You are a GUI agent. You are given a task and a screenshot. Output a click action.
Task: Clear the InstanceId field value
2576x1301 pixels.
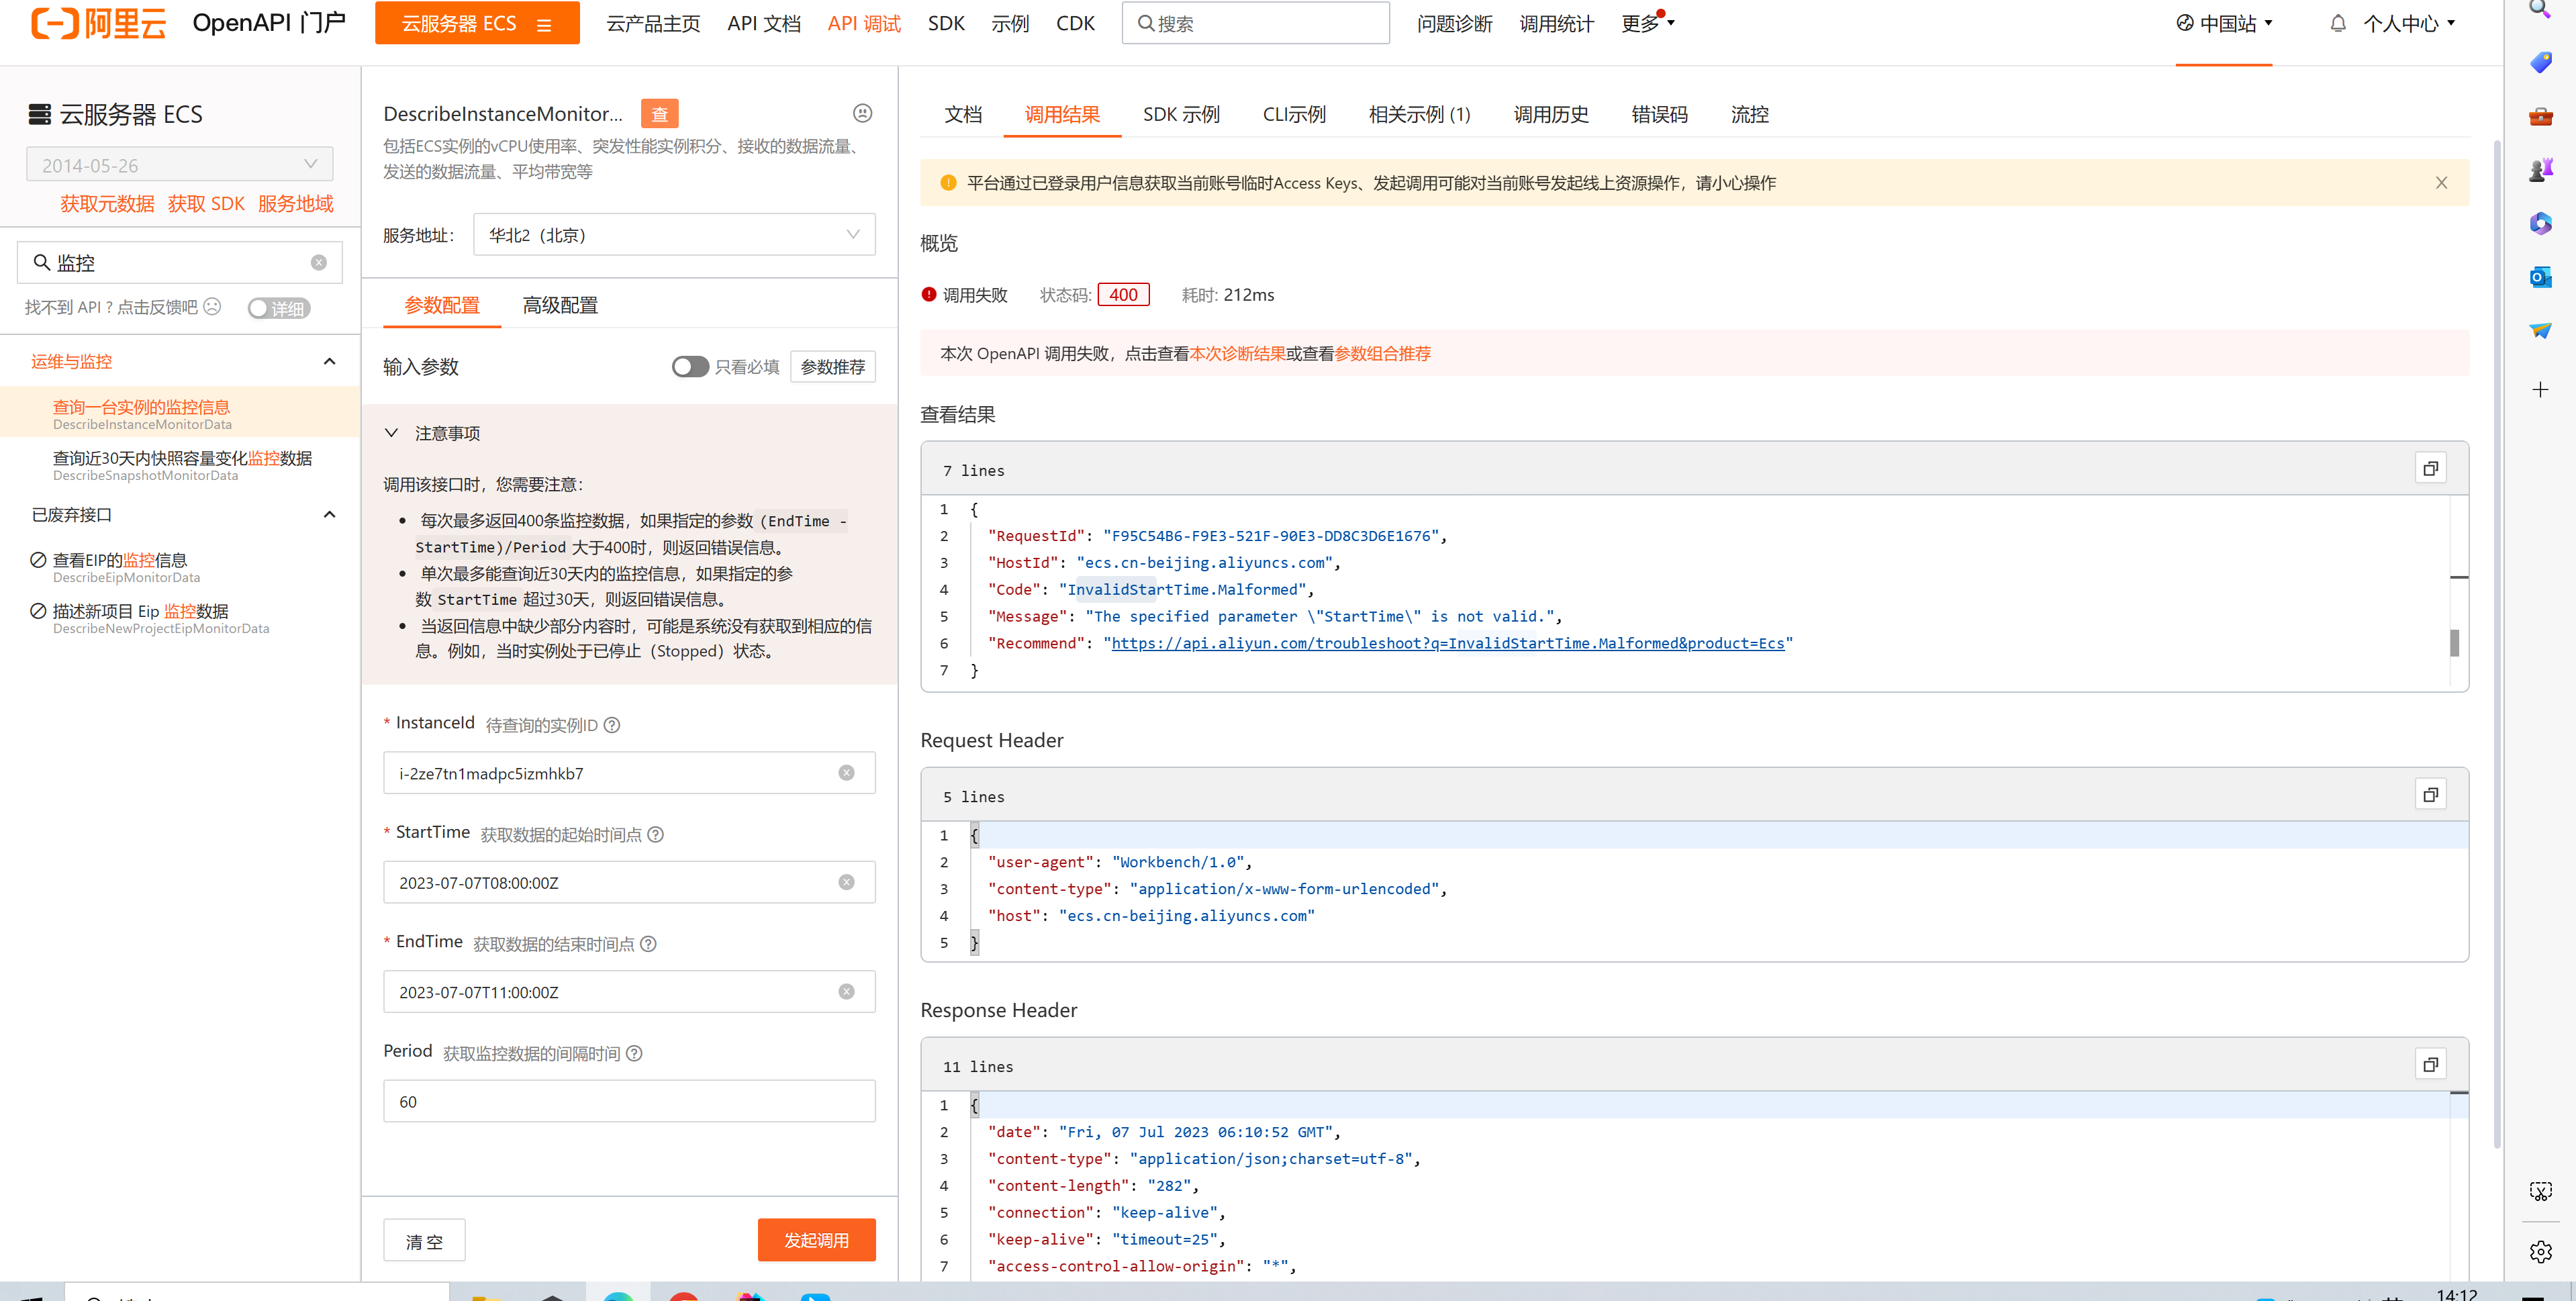click(x=846, y=773)
